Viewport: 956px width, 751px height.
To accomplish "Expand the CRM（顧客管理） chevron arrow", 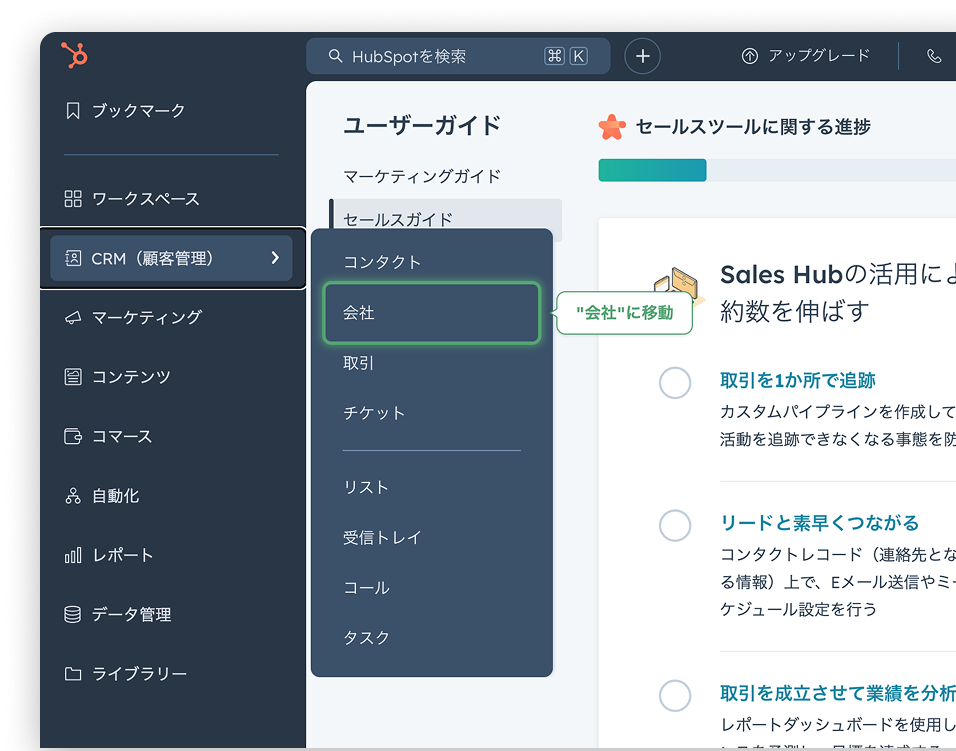I will click(x=275, y=258).
